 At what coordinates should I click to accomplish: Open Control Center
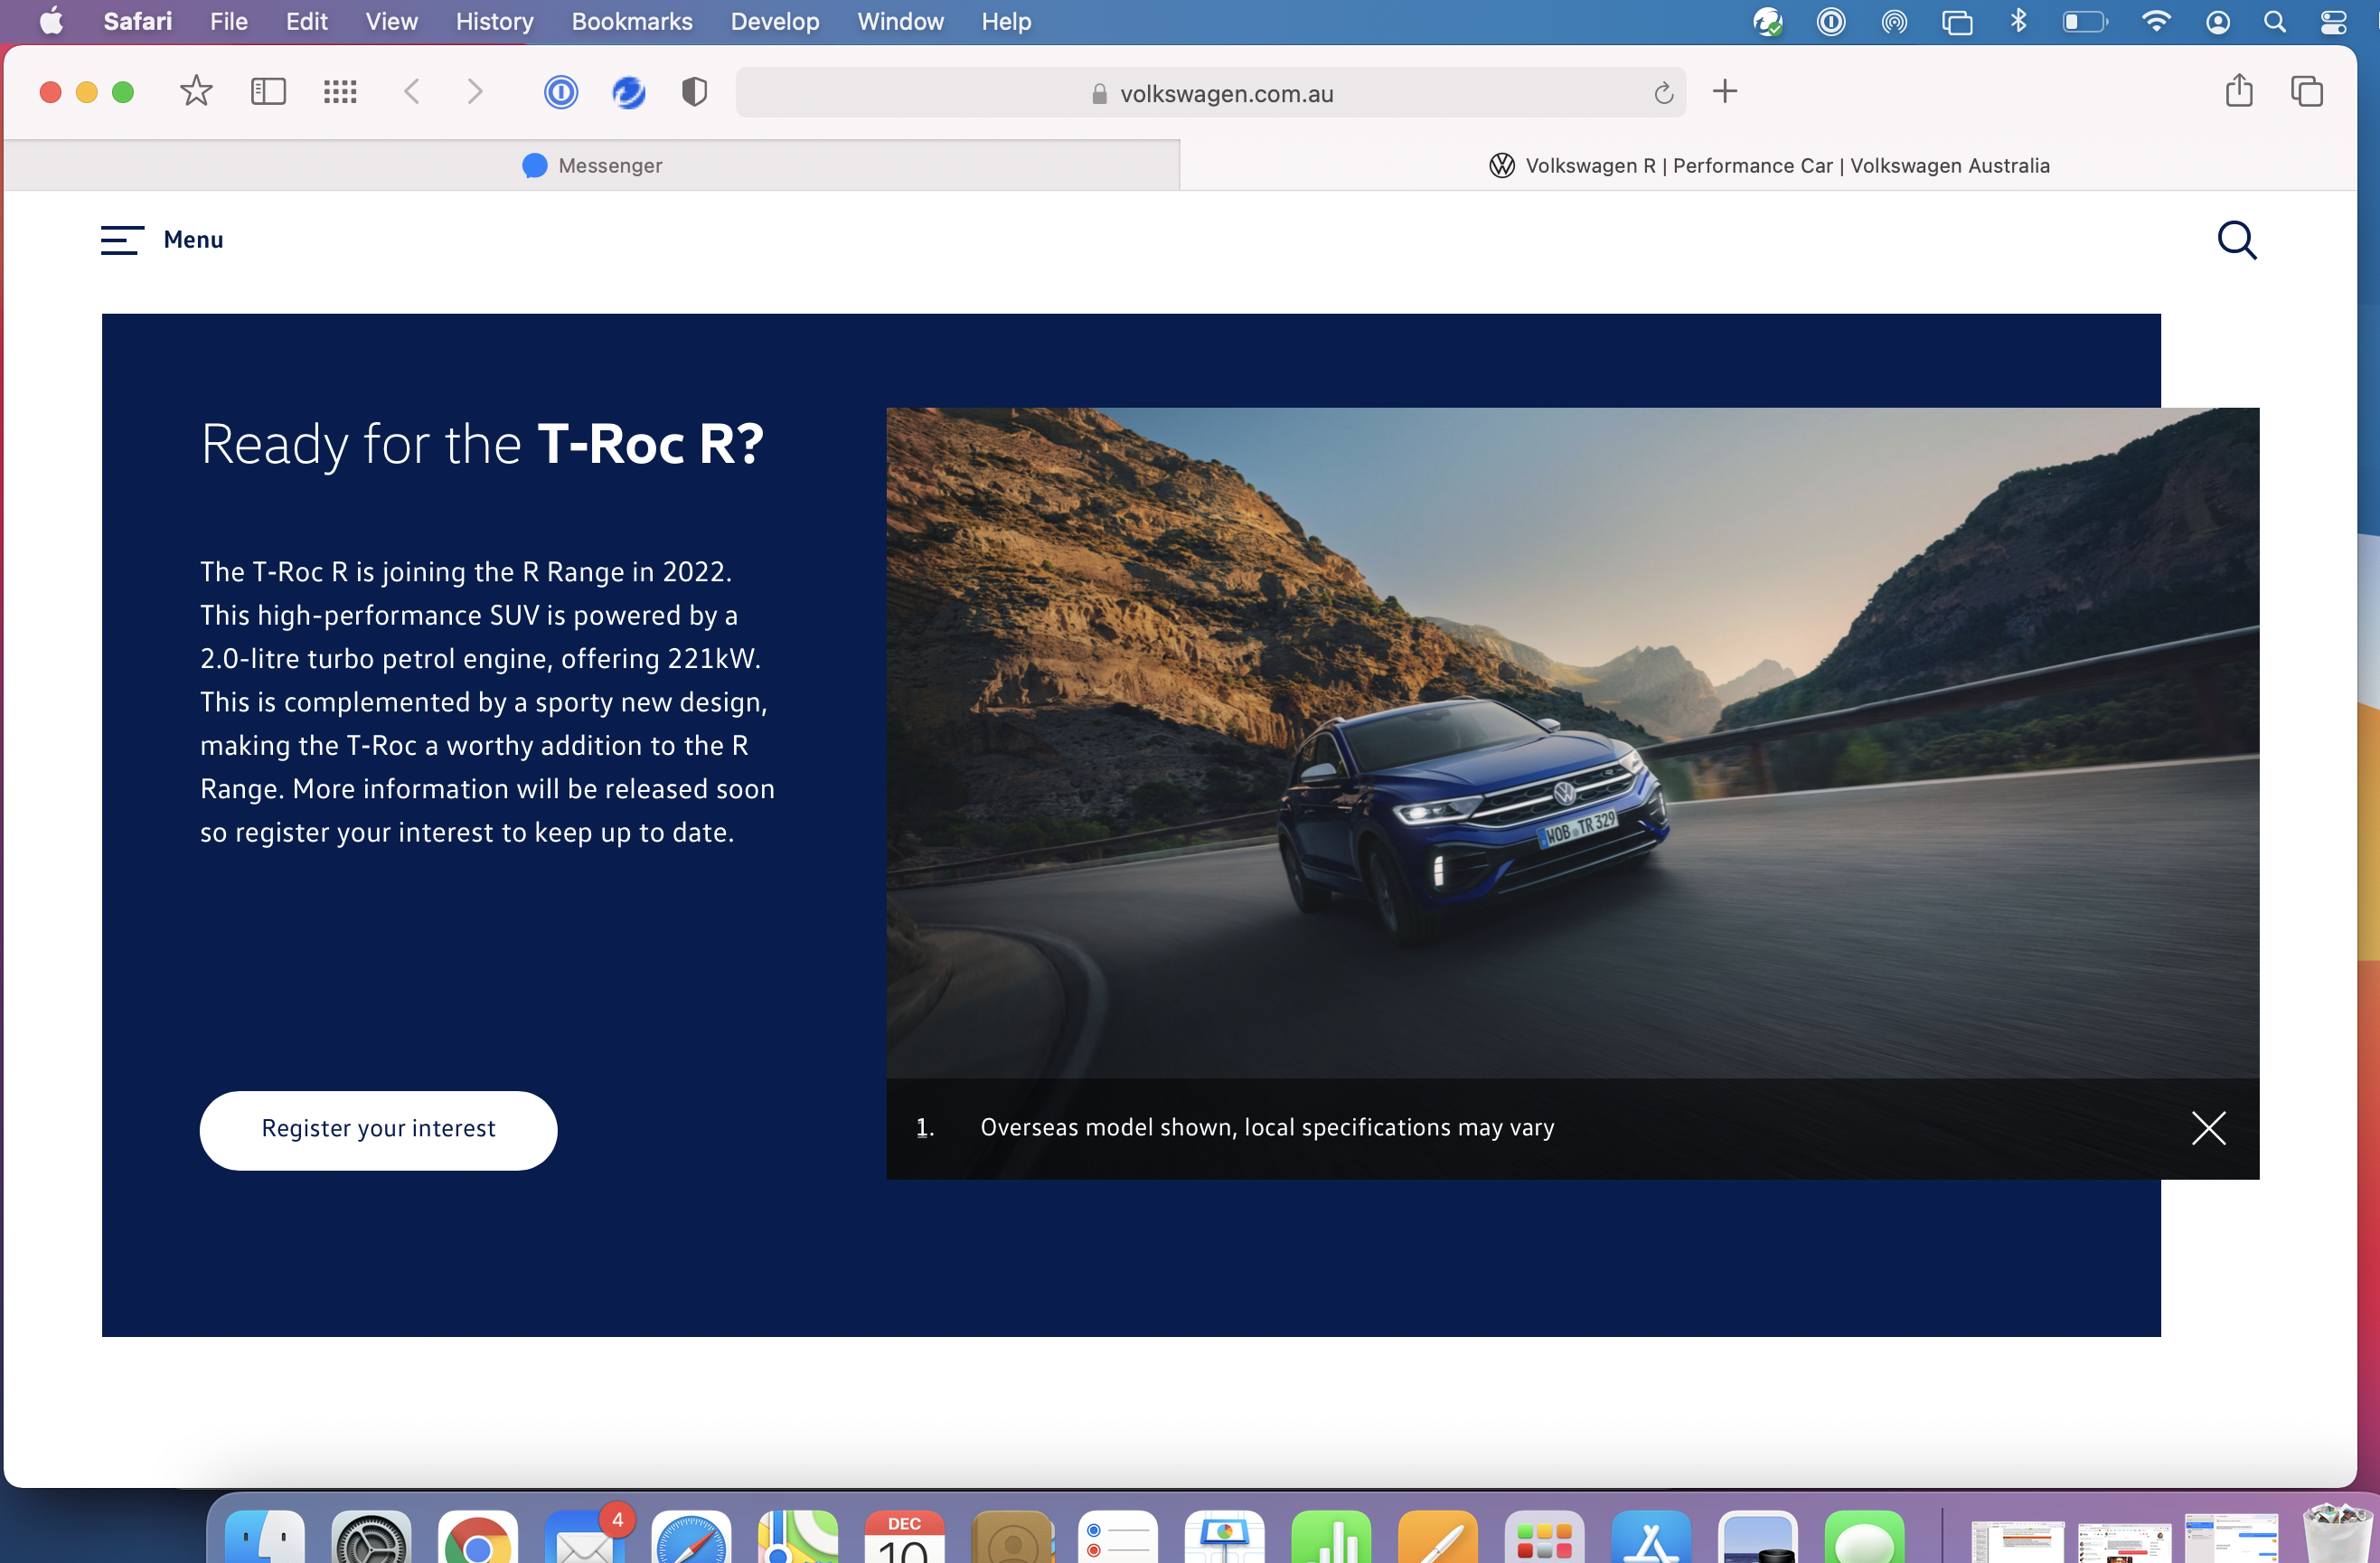tap(2334, 21)
